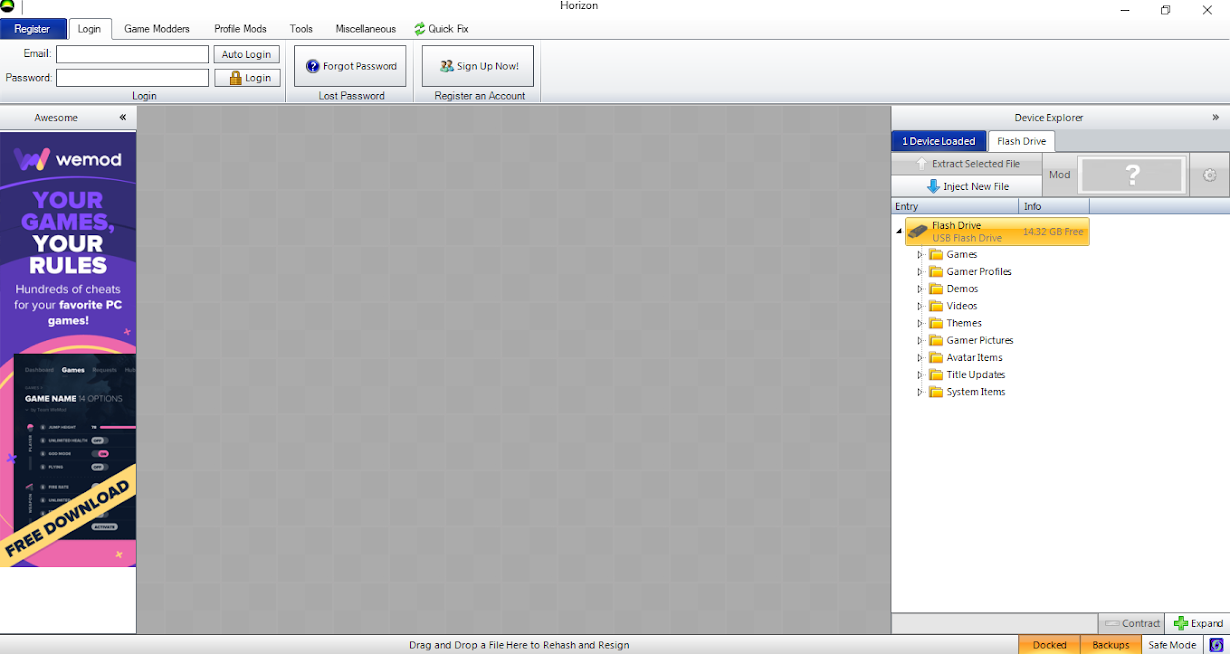Expand the Themes folder

click(919, 322)
